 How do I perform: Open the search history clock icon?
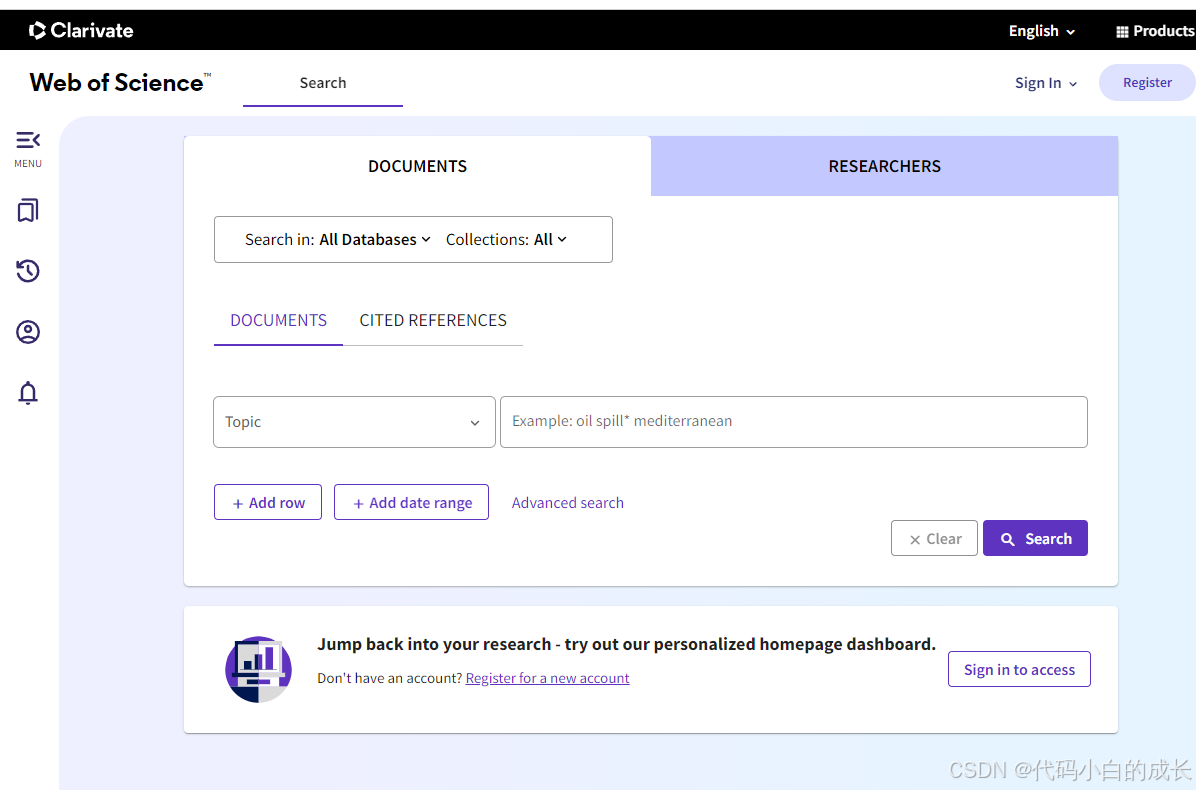point(27,271)
